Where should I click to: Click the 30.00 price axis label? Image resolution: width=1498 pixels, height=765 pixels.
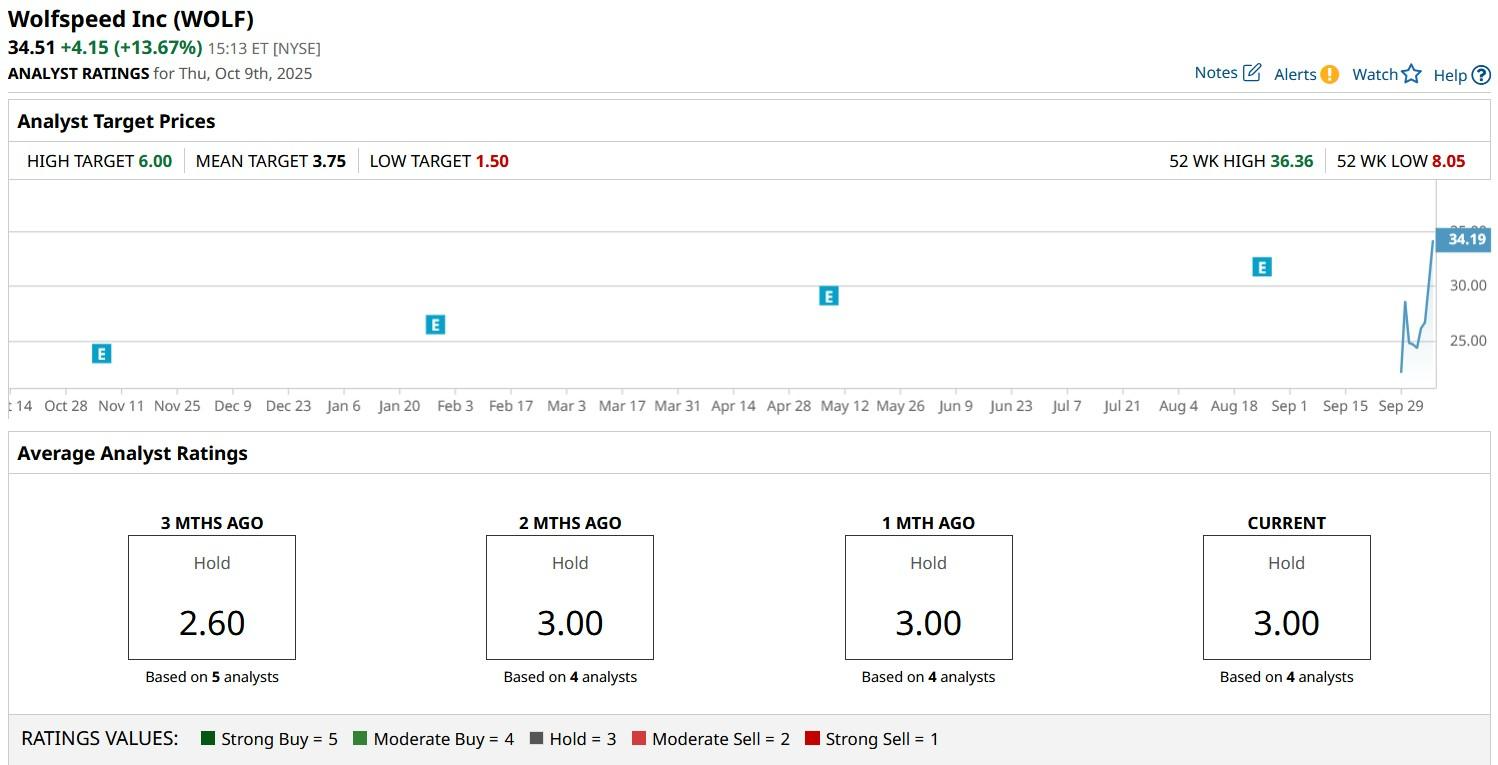(1468, 286)
